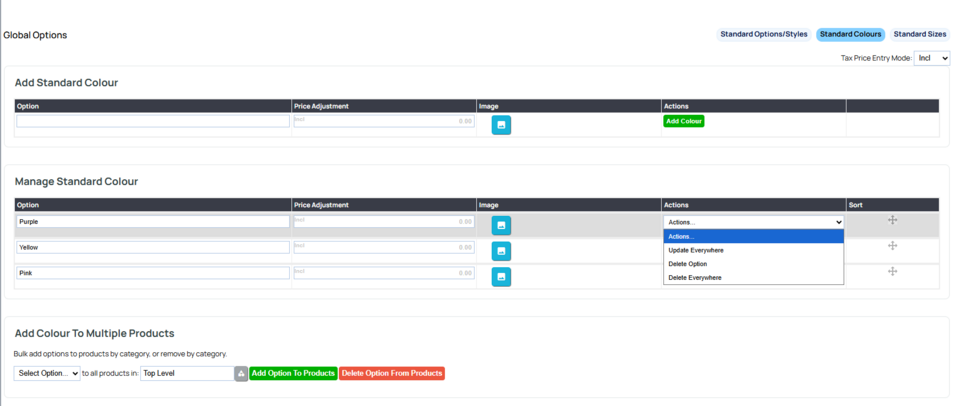Click sort handle for Purple row
The image size is (960, 406).
pos(892,220)
